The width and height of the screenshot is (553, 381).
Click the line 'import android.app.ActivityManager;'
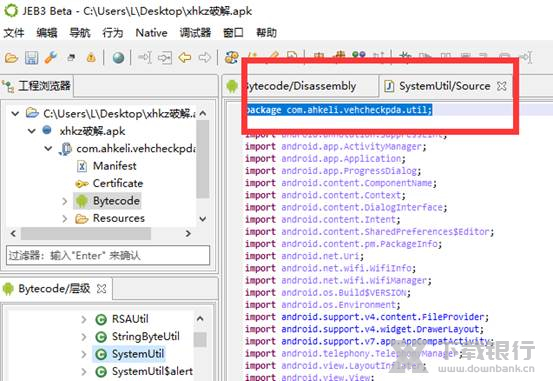[x=336, y=146]
